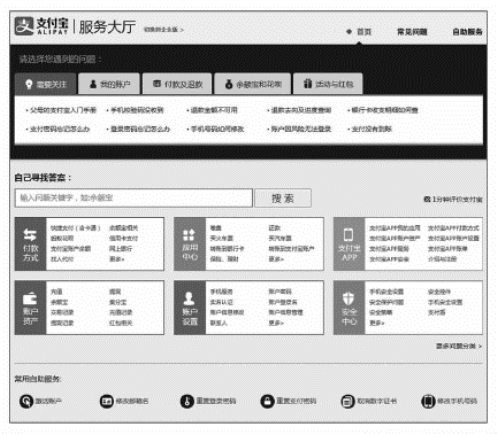Click the 搜索 search button

coord(283,198)
